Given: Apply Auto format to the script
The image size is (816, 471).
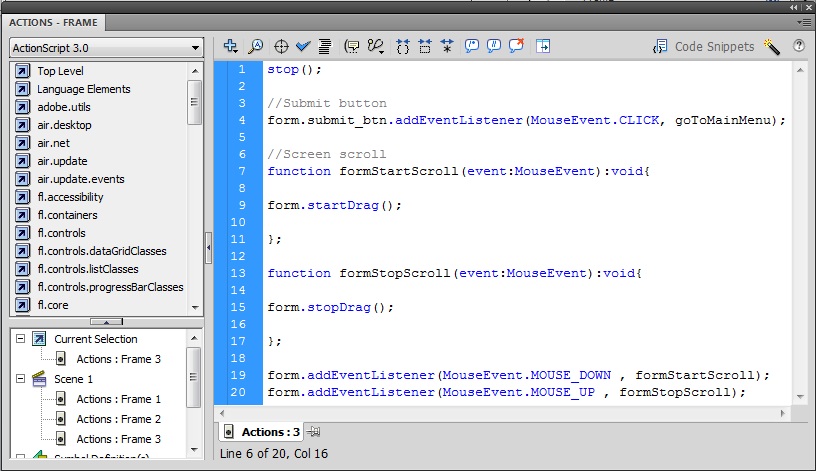Looking at the screenshot, I should [325, 46].
